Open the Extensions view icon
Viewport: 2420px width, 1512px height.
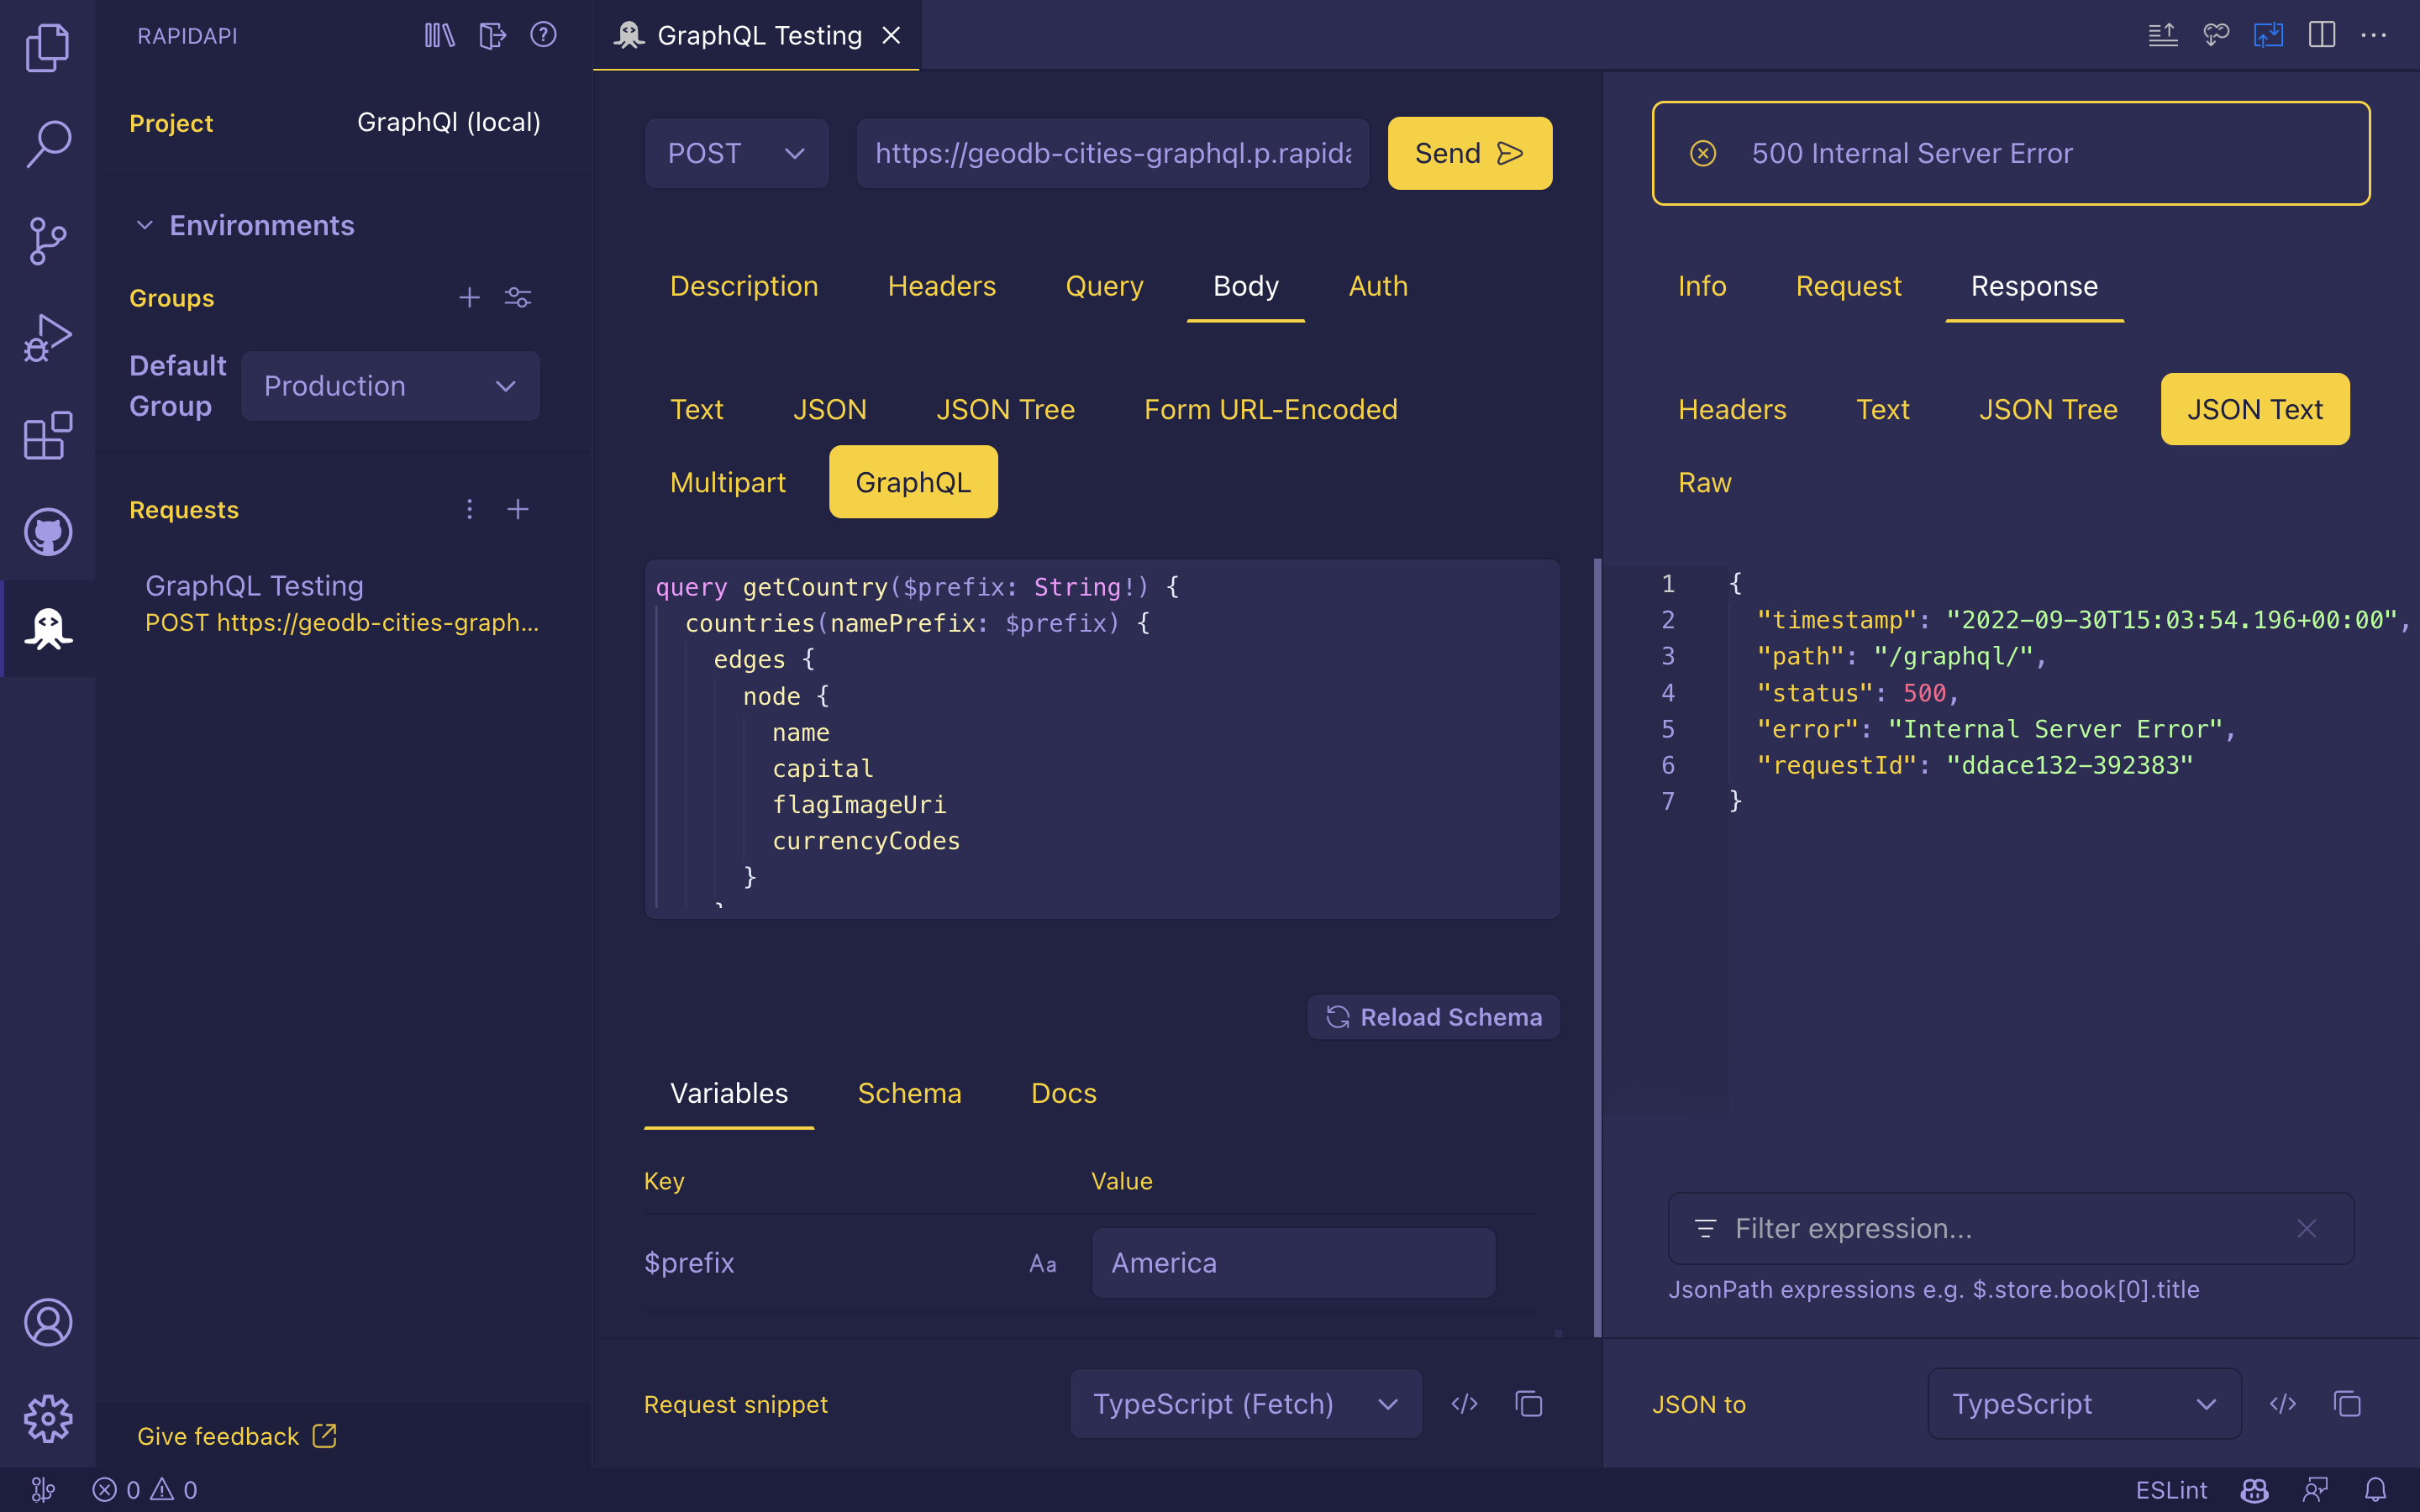point(47,435)
